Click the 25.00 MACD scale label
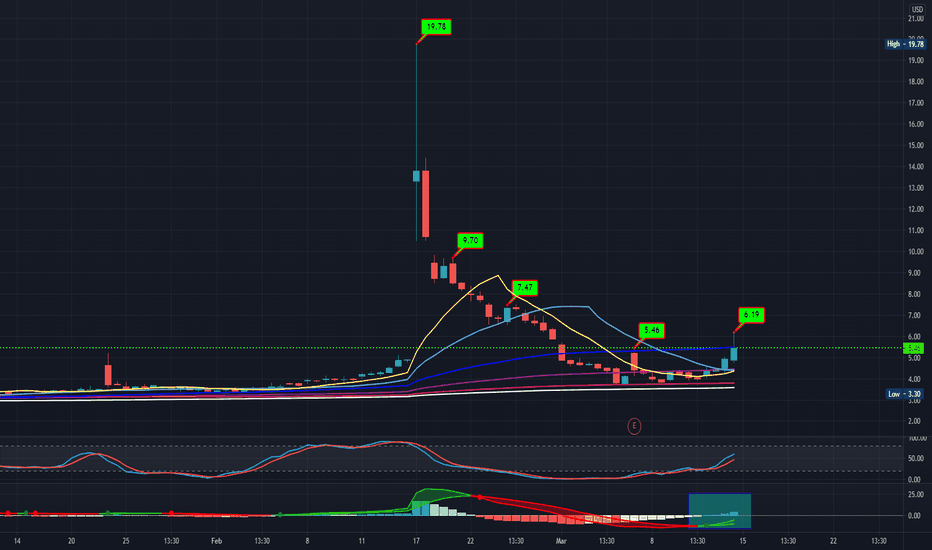 coord(916,495)
